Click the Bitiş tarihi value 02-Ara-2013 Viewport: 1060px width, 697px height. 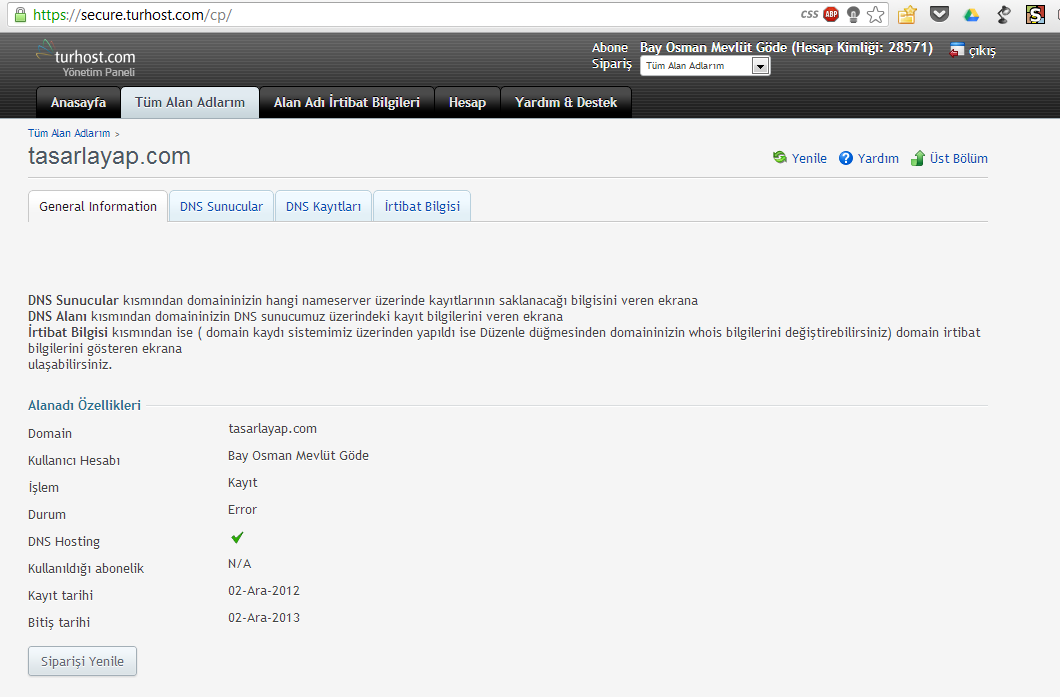pos(264,618)
